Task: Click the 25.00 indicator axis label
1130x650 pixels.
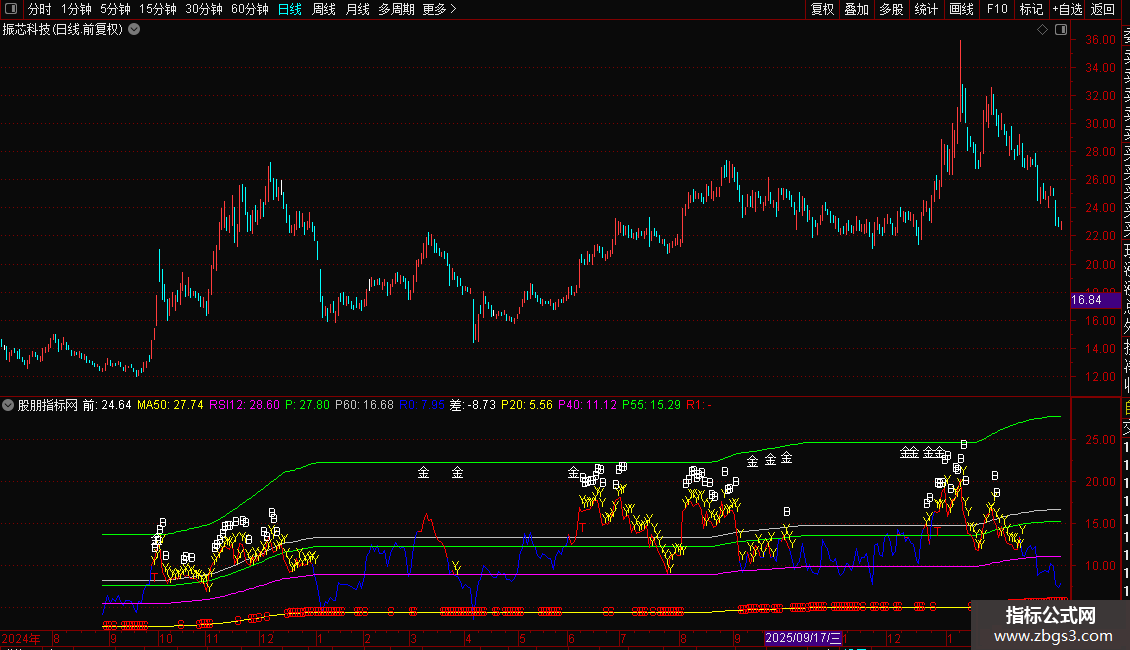Action: pyautogui.click(x=1100, y=440)
